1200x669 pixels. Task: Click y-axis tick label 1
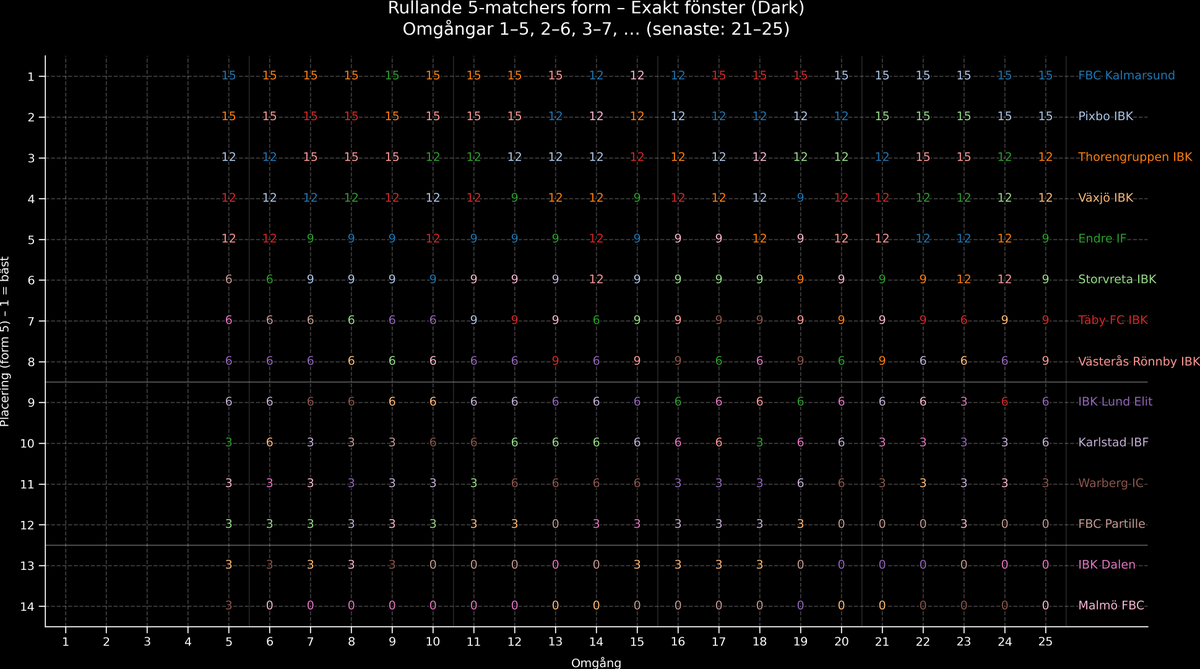[31, 76]
